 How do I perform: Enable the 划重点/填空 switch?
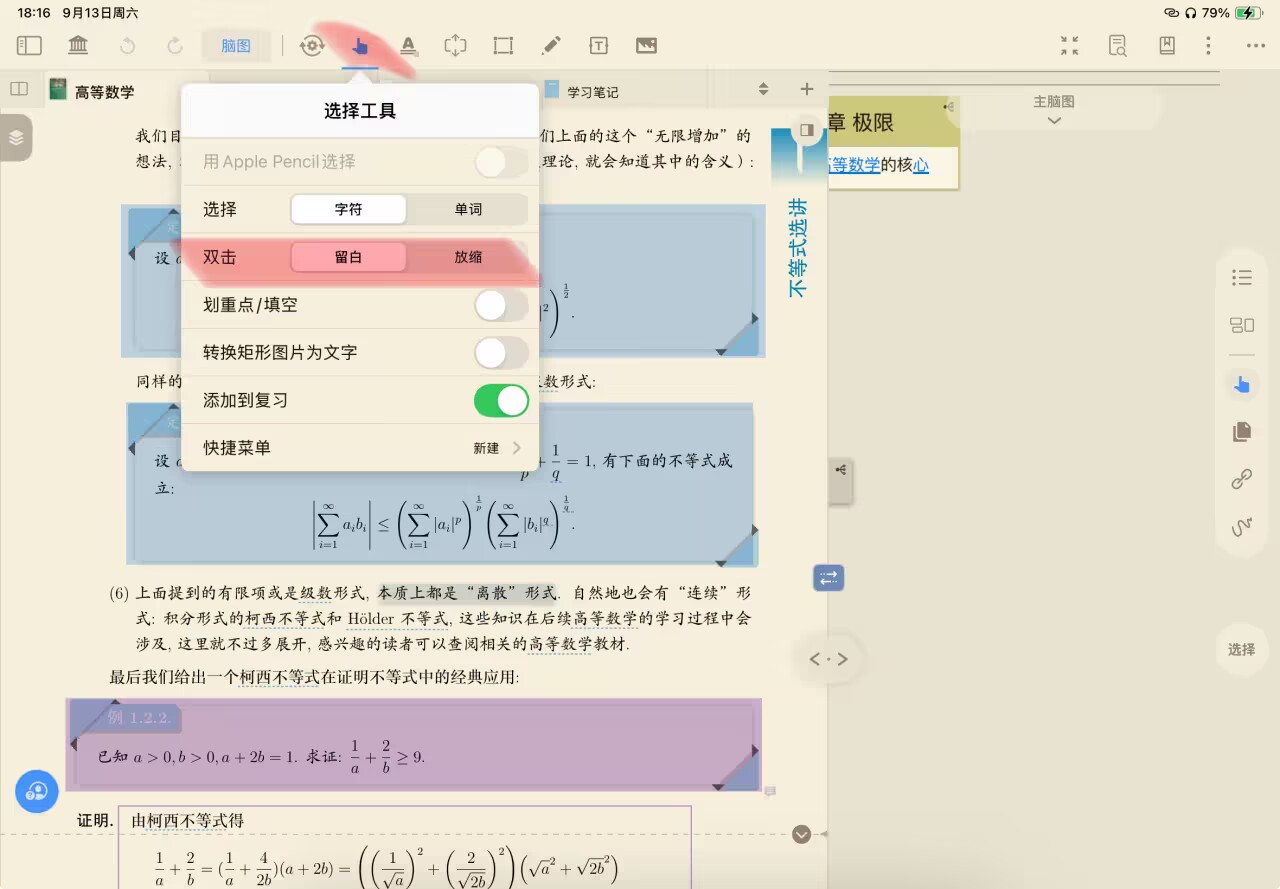(x=500, y=305)
